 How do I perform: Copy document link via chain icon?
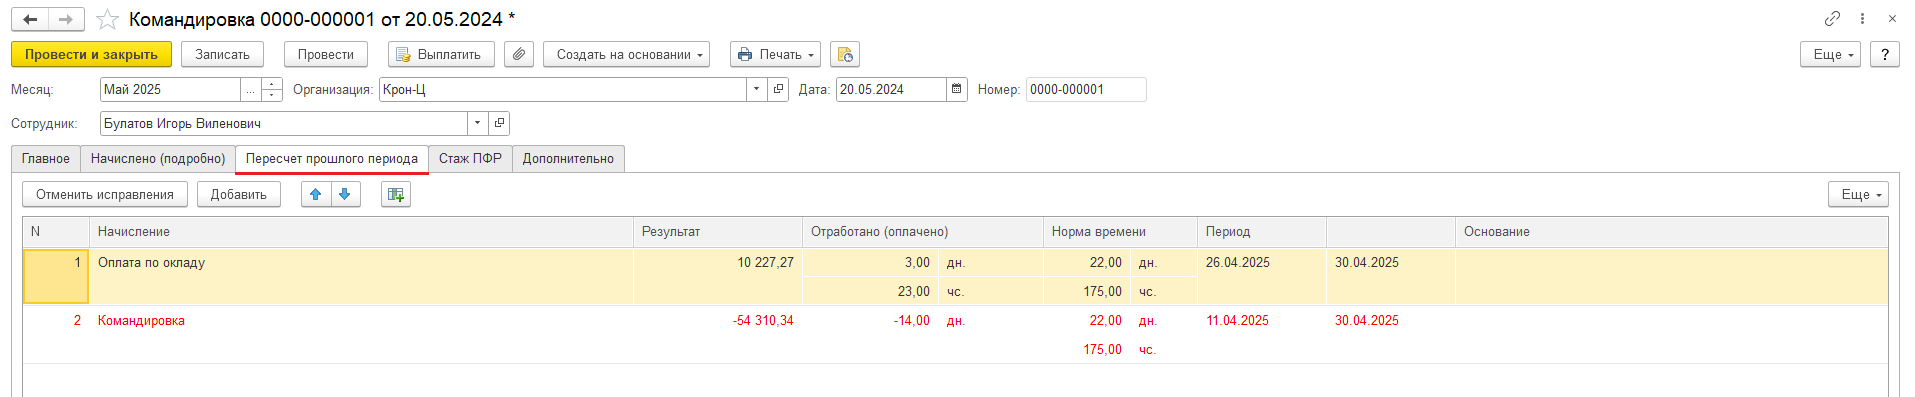pos(1832,19)
